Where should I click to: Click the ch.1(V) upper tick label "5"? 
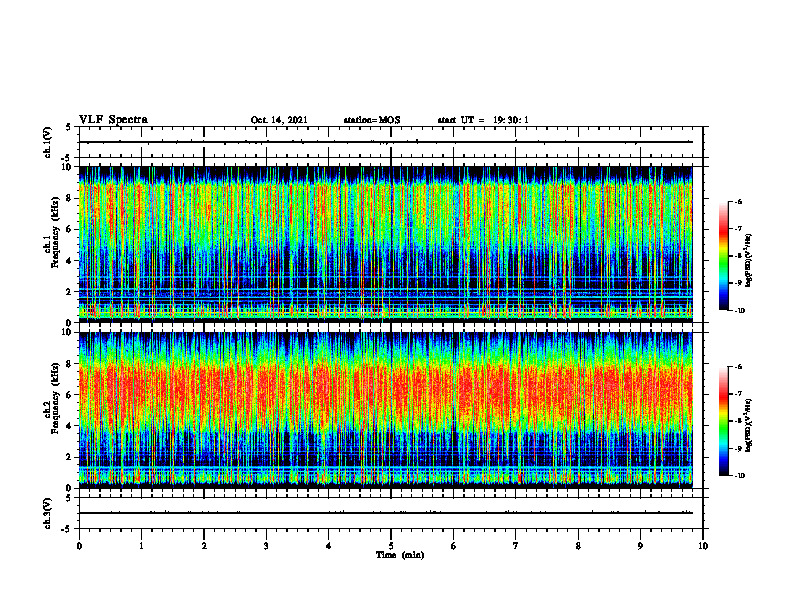tap(70, 128)
